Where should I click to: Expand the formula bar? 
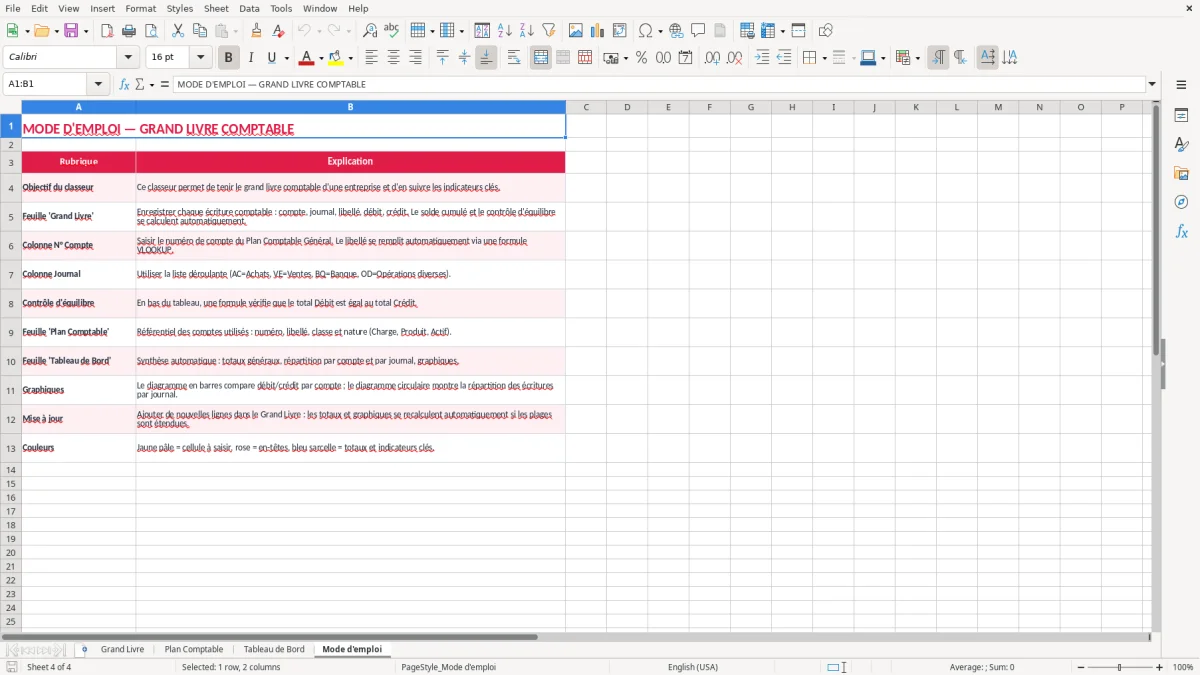[x=1152, y=85]
